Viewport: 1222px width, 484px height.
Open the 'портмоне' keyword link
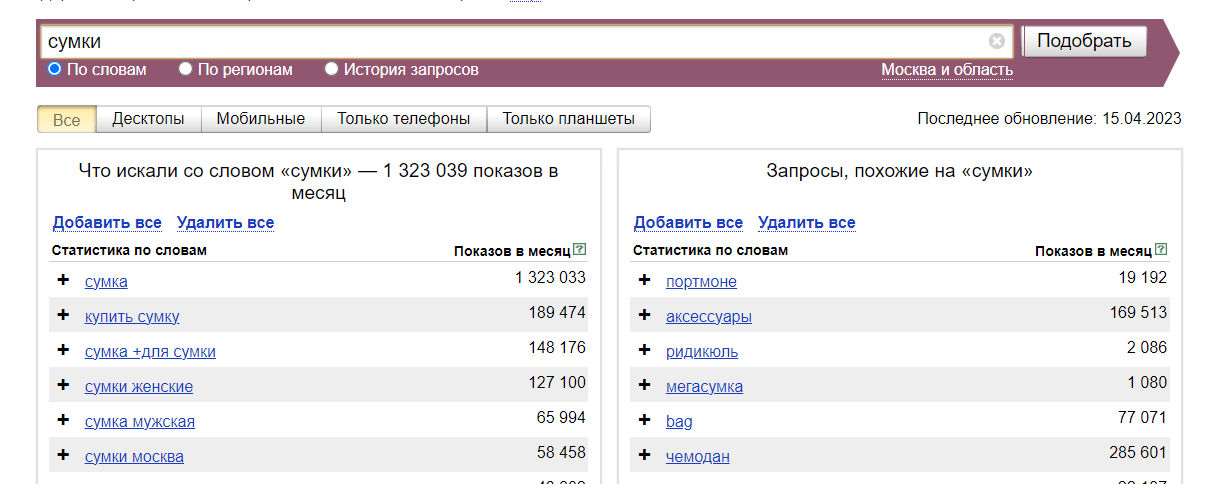[x=701, y=282]
